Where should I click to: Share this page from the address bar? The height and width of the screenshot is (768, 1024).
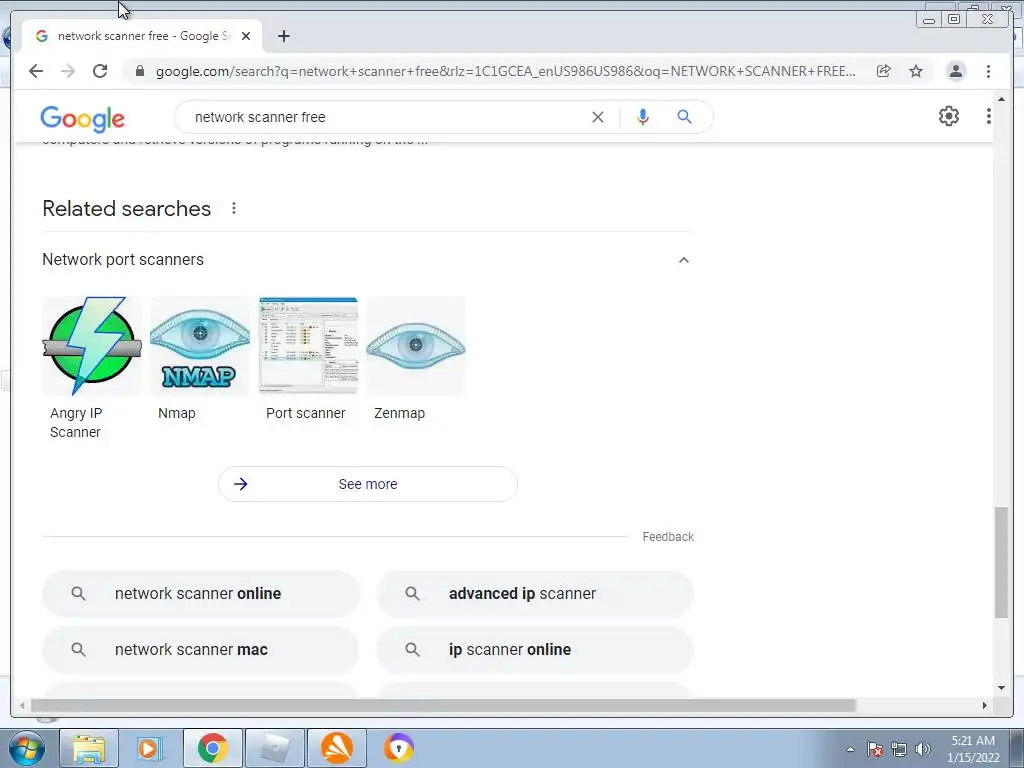[x=884, y=71]
